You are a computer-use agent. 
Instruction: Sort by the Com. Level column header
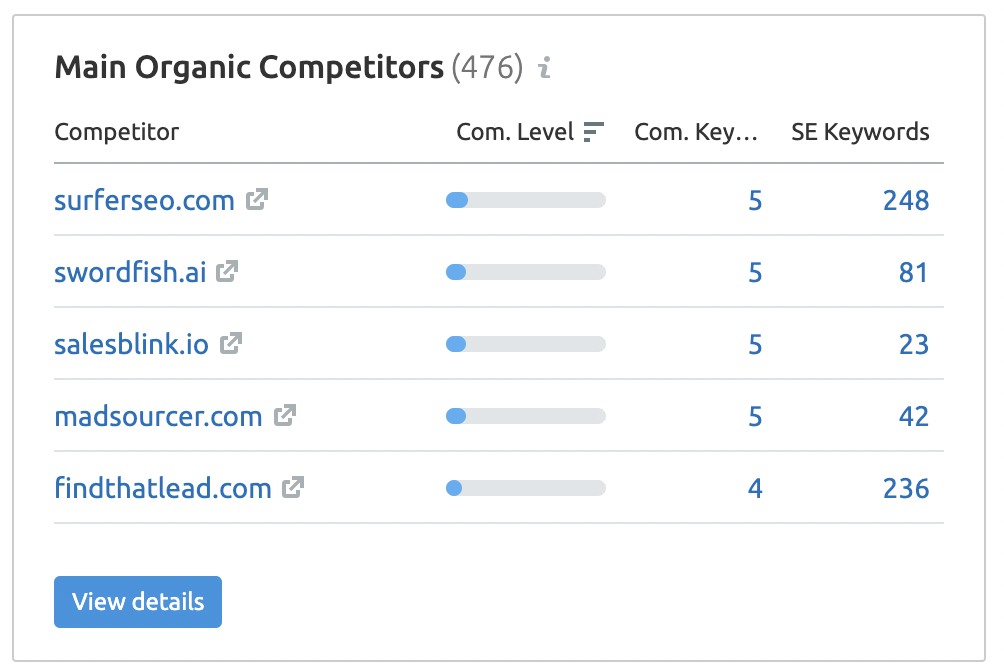pos(515,132)
